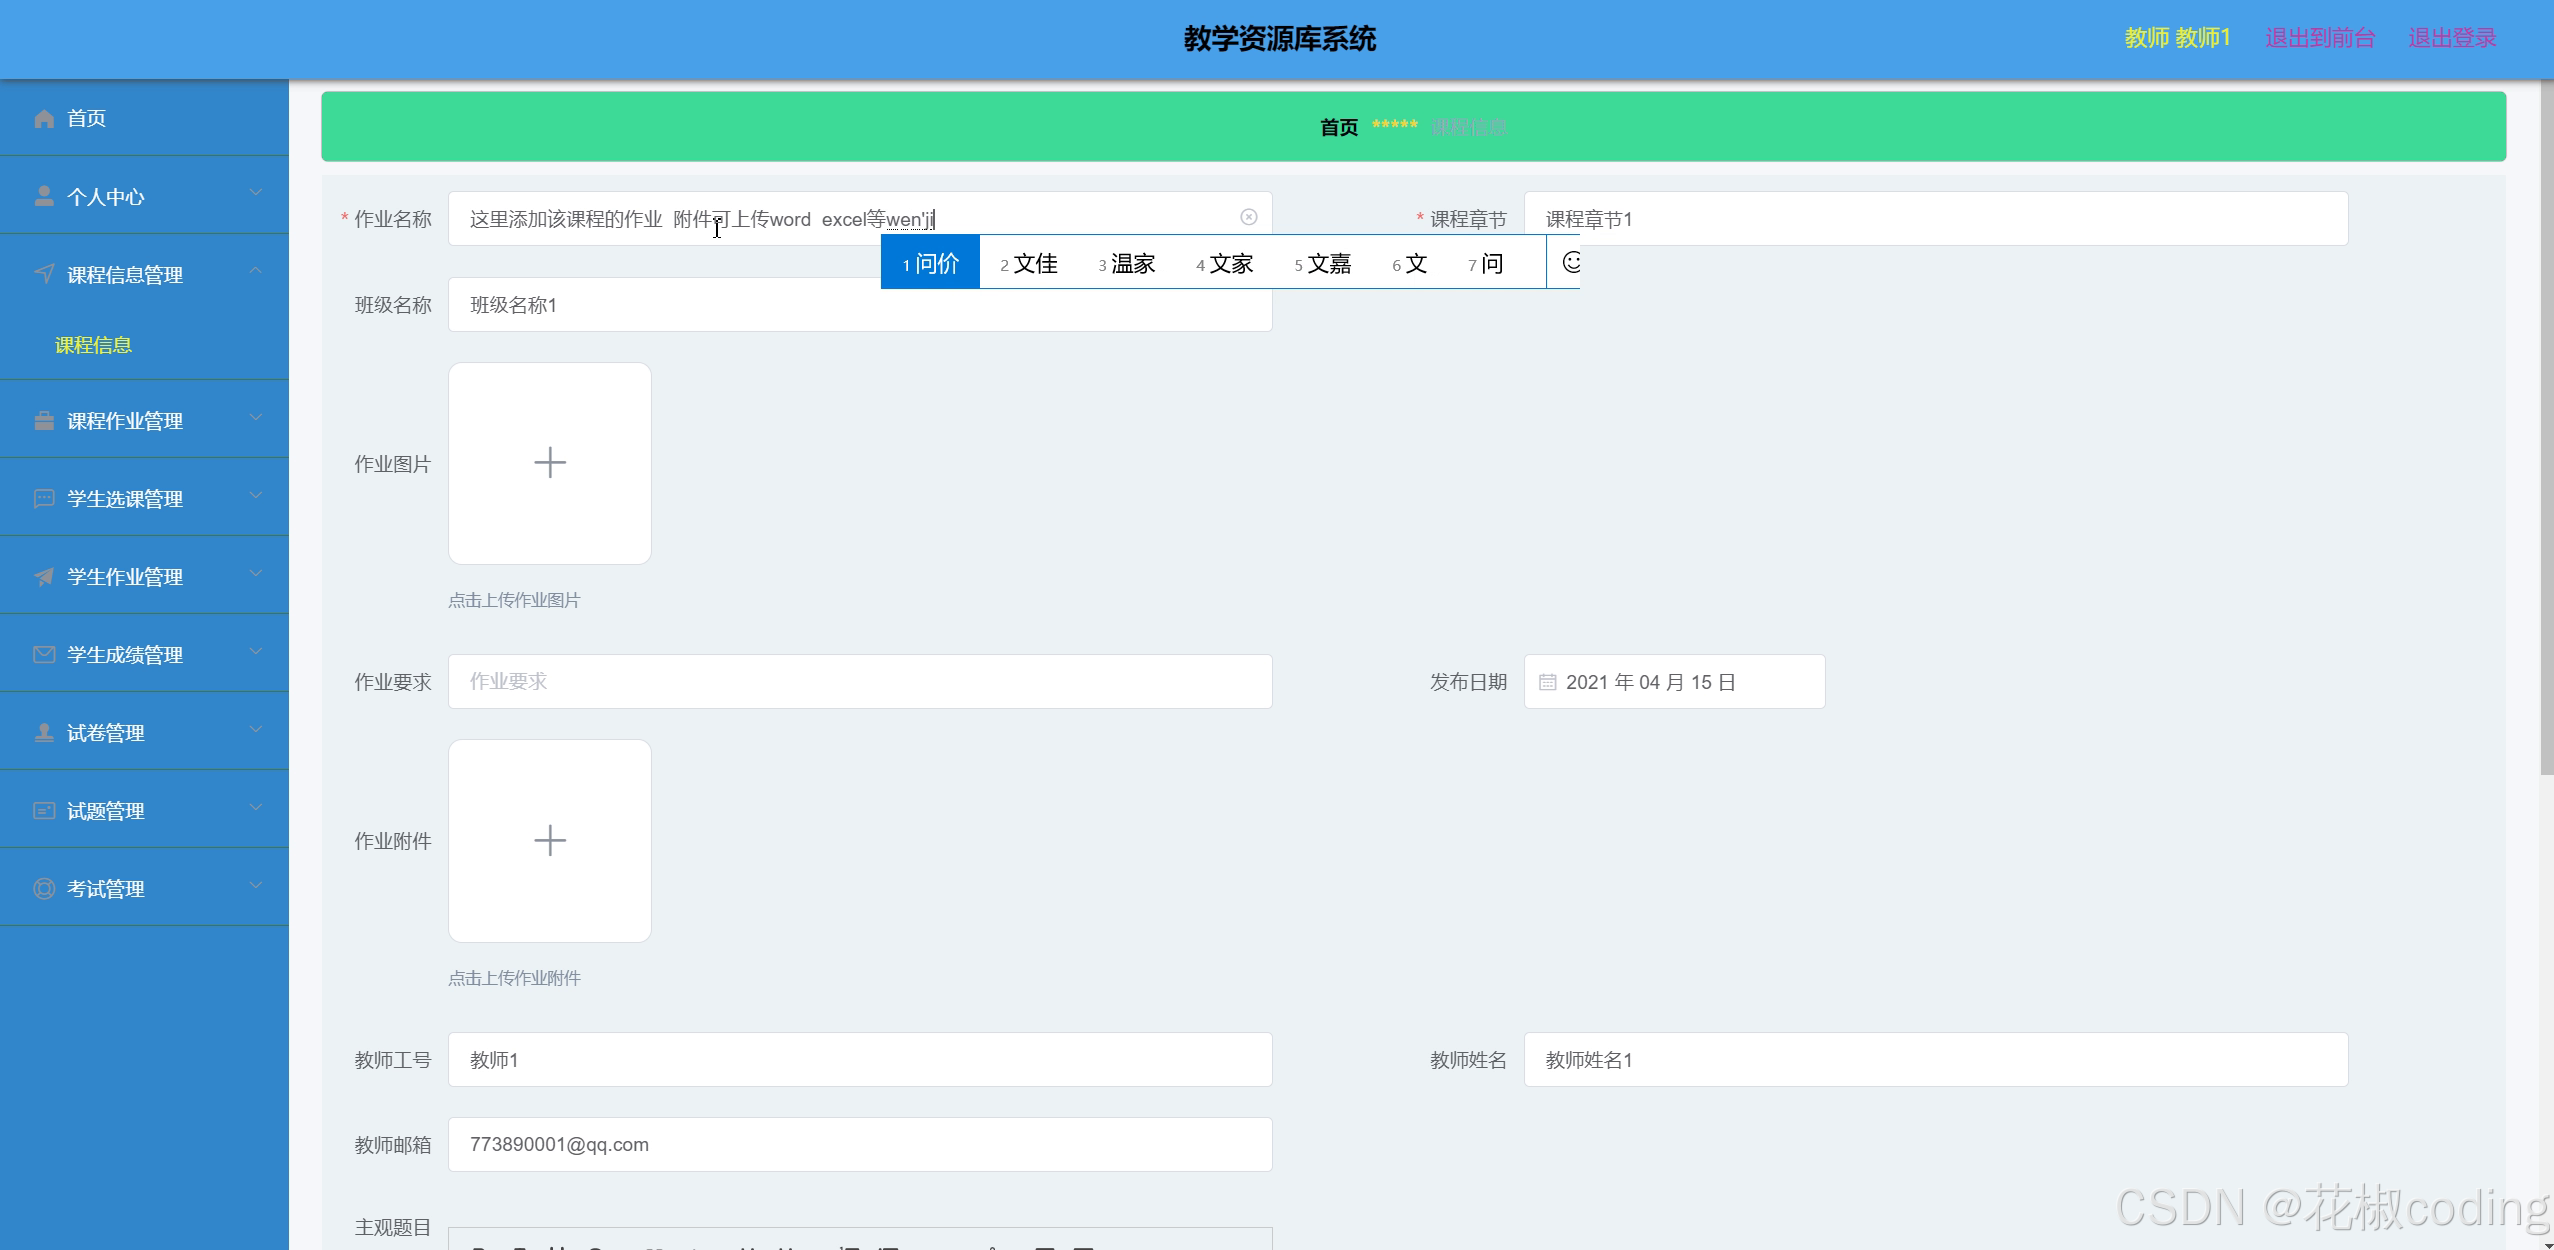Click the user icon beside 试卷管理

[44, 732]
